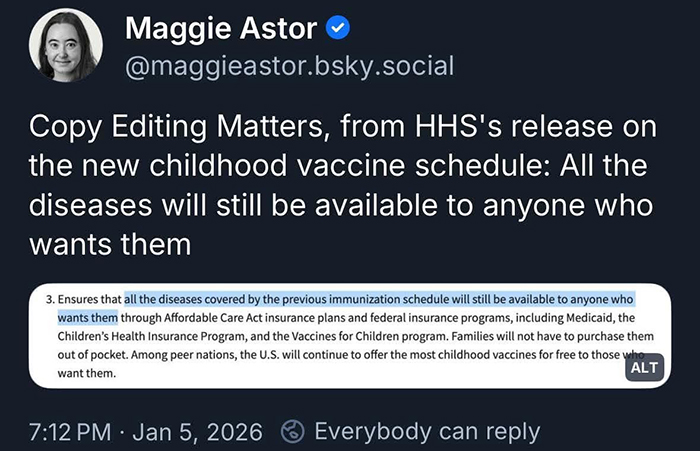The image size is (700, 451).
Task: Click highlighted "wants them" in the screenshot
Action: [88, 318]
